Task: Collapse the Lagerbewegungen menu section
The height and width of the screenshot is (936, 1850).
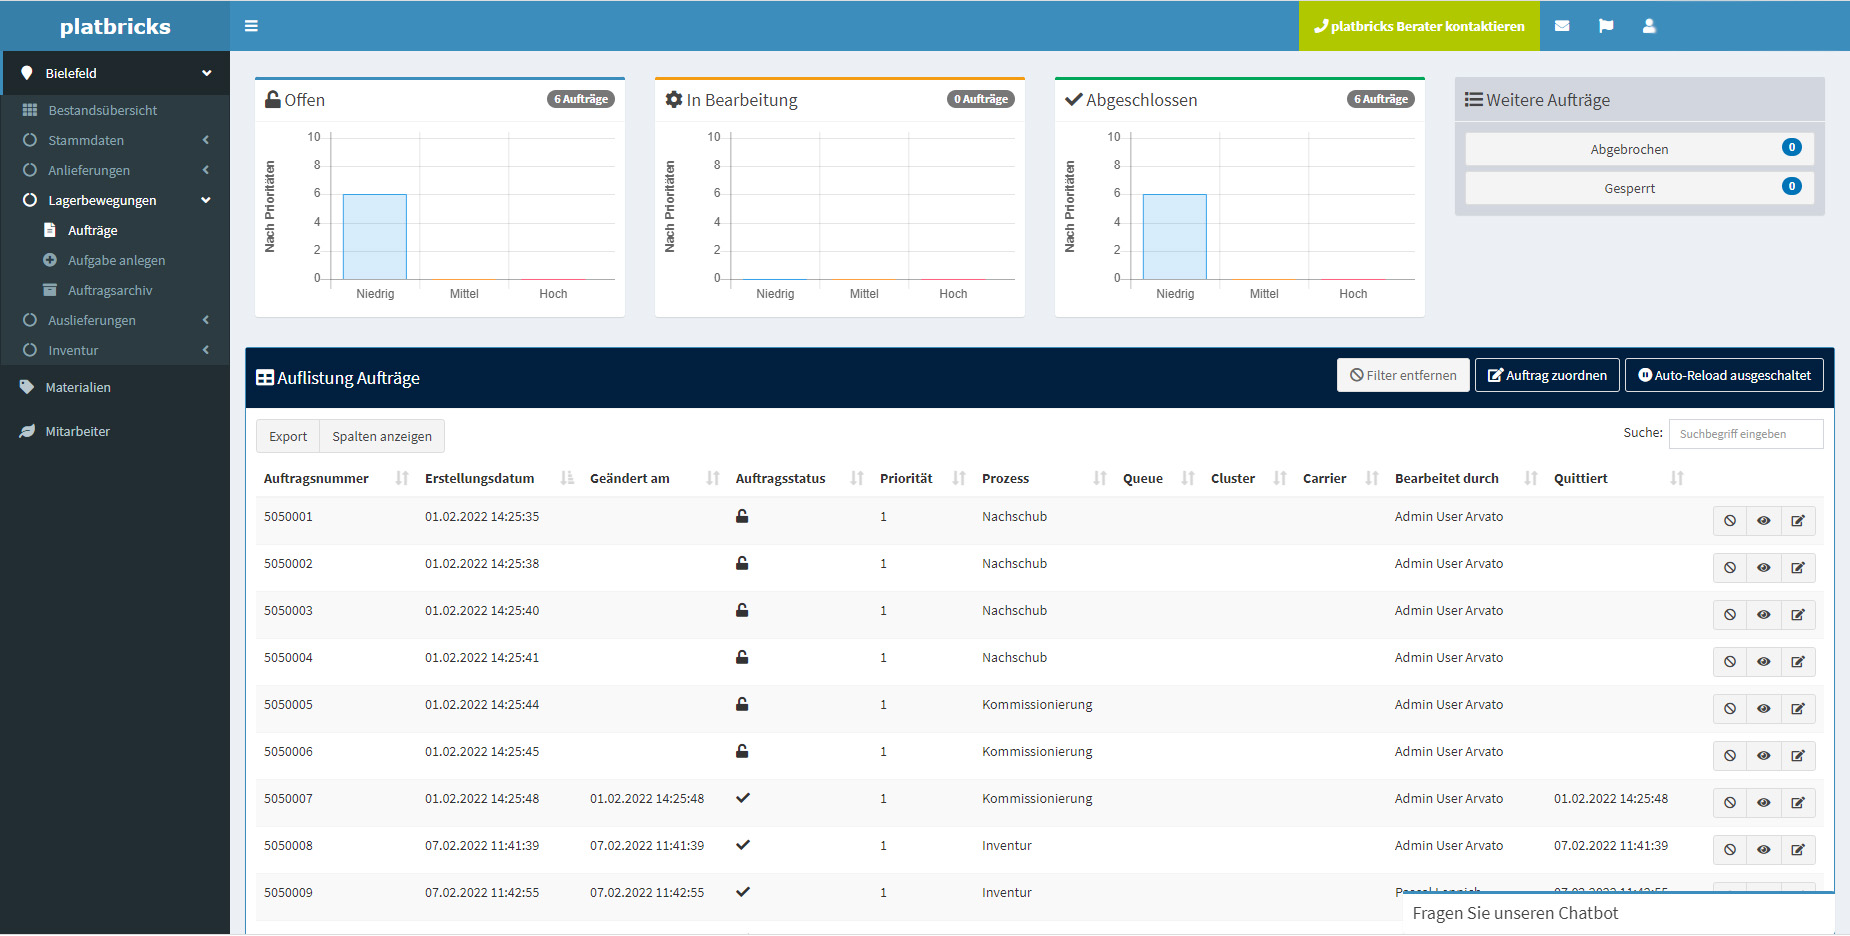Action: click(103, 200)
